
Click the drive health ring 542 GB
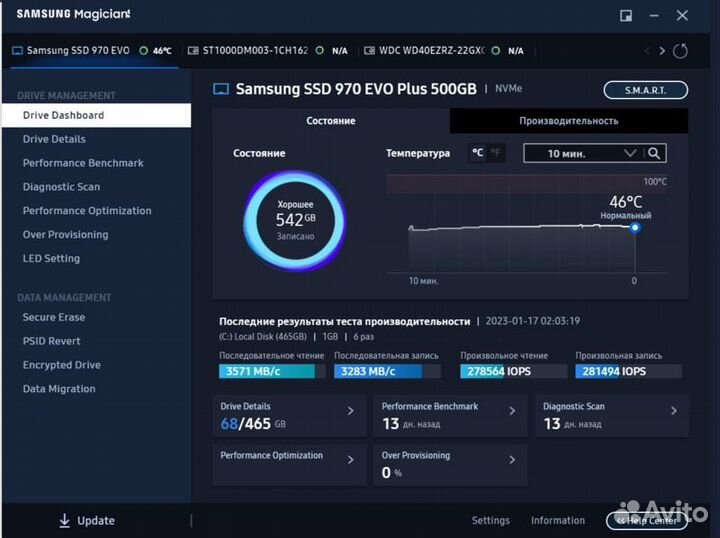point(295,221)
